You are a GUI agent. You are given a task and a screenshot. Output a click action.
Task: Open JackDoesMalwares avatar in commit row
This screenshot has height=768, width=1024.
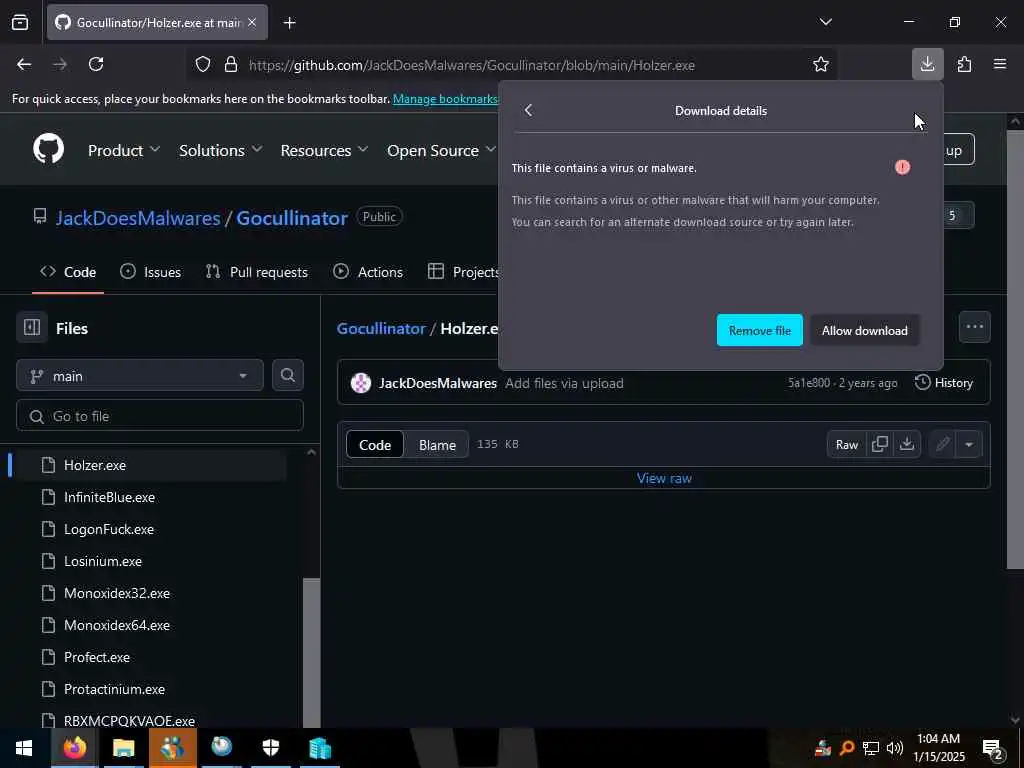tap(360, 383)
